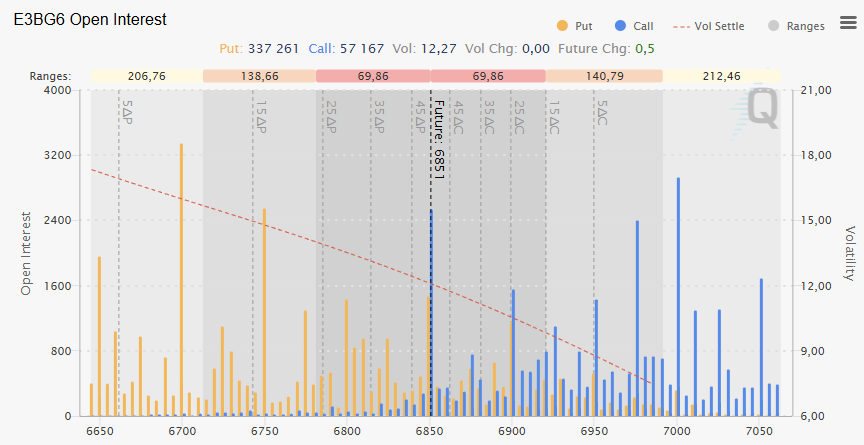The image size is (864, 445).
Task: Click the 5ΔP delta line label
Action: [126, 112]
